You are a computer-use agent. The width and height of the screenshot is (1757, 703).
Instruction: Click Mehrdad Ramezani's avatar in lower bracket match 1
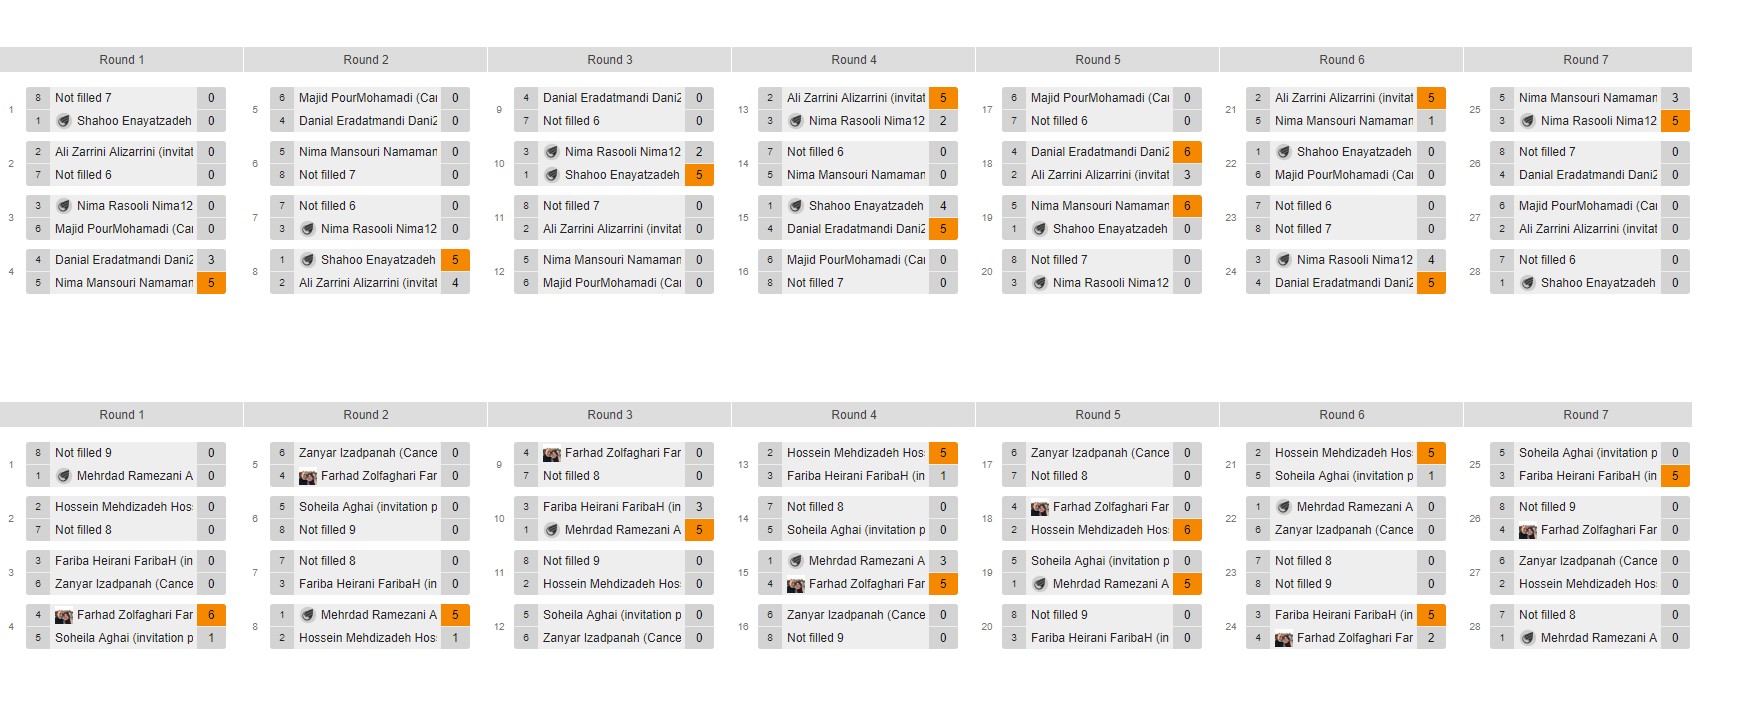pos(64,476)
